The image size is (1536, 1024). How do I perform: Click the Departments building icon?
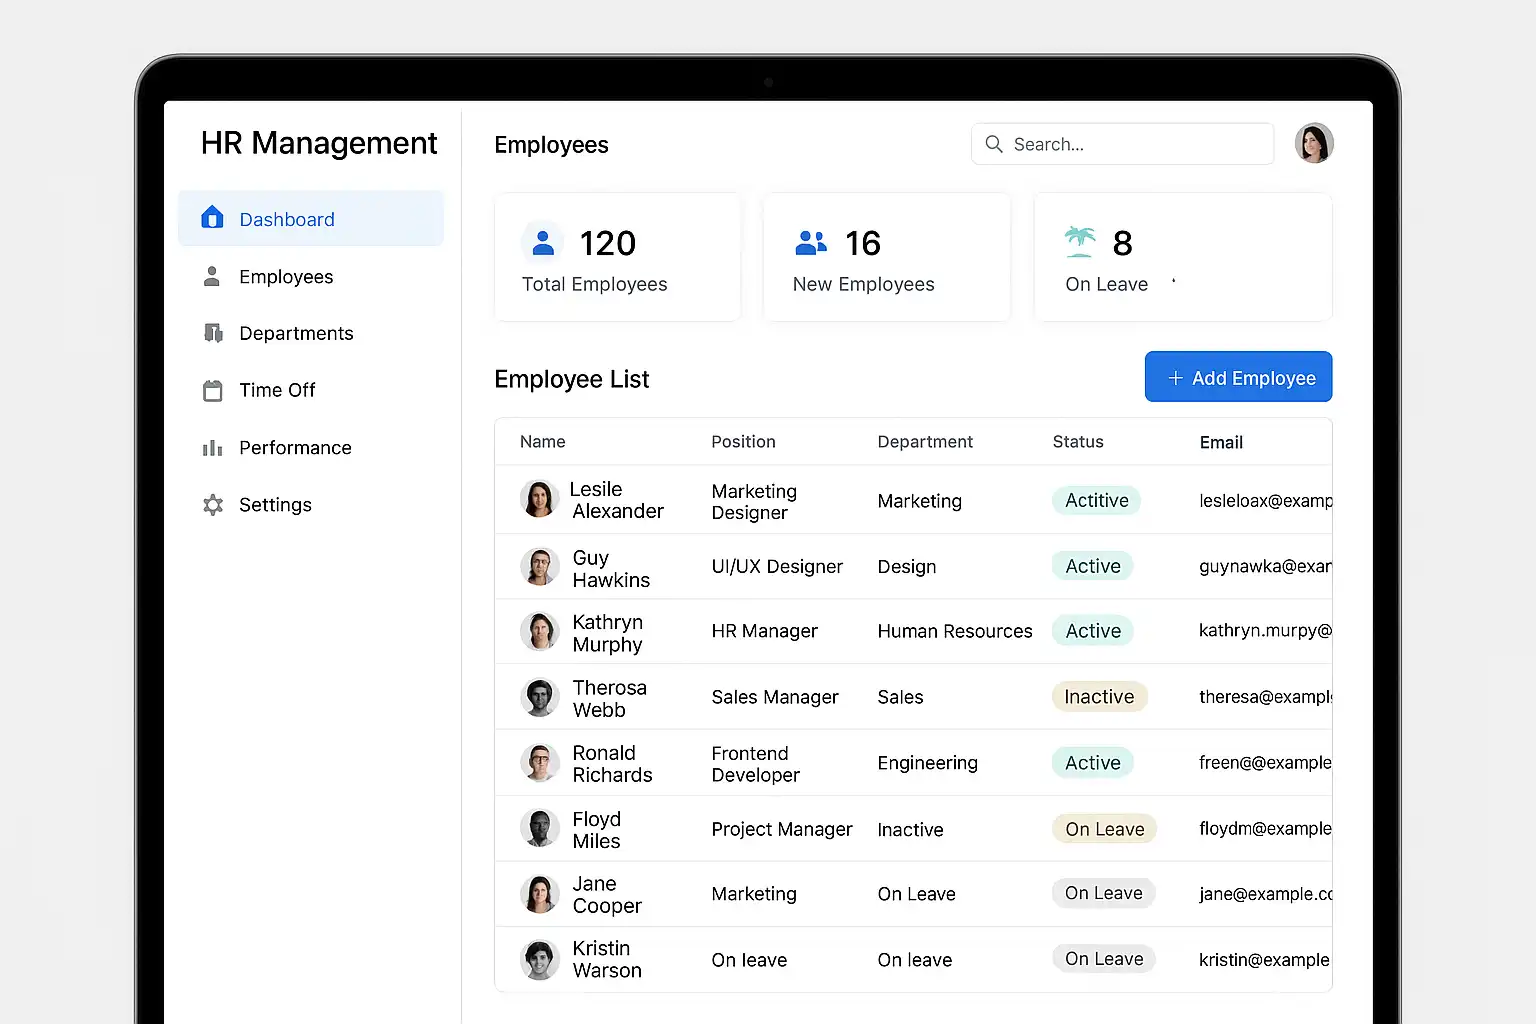pyautogui.click(x=213, y=333)
